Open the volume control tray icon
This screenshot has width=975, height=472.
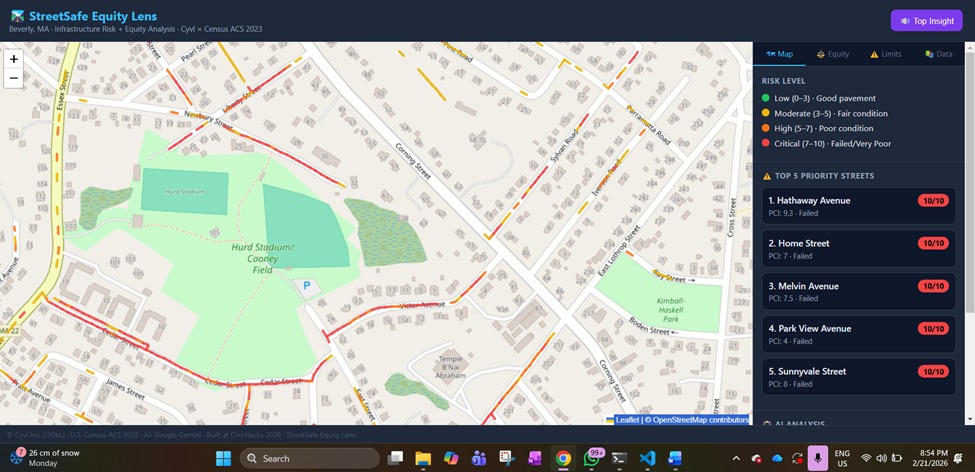click(x=881, y=458)
